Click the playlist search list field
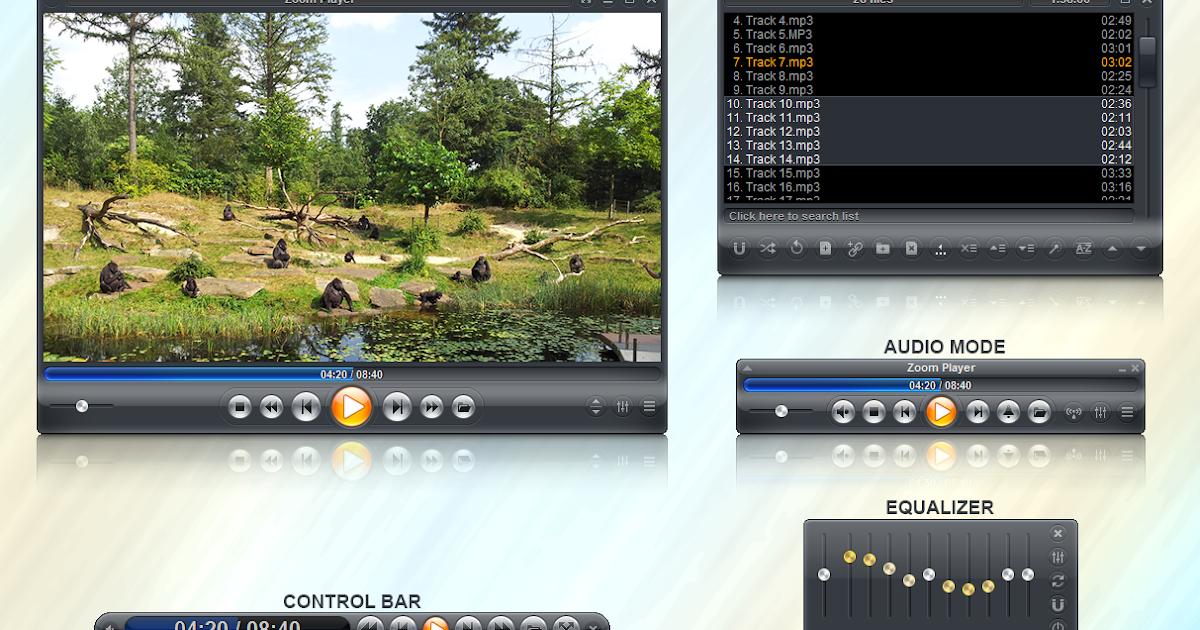 [929, 216]
